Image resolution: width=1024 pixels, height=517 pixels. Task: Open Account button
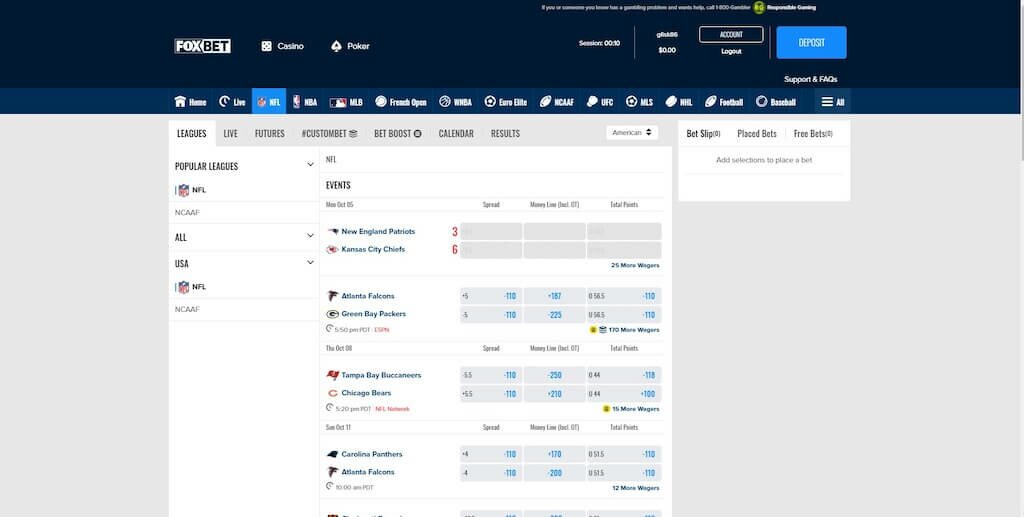point(731,35)
